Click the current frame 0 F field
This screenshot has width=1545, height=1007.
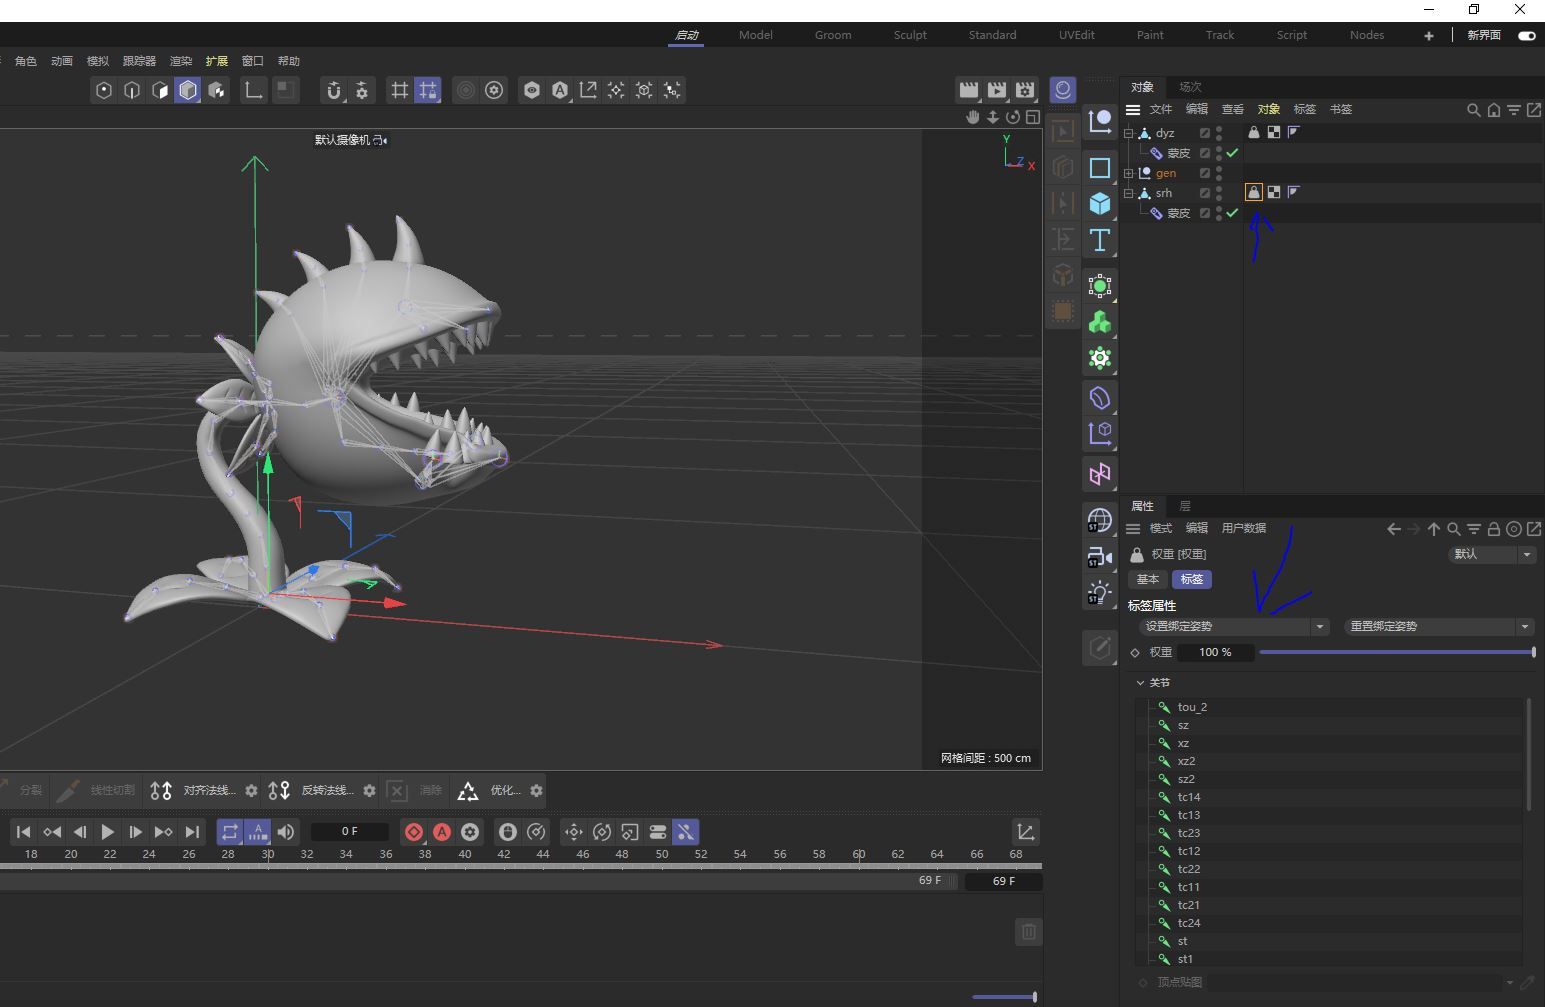pos(349,832)
